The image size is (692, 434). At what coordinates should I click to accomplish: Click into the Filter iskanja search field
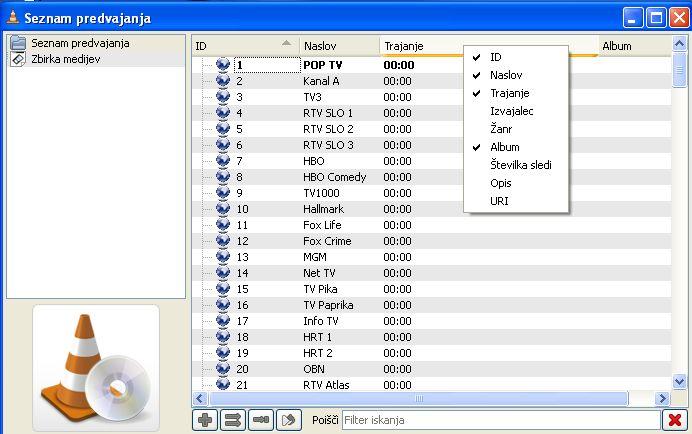tap(500, 420)
